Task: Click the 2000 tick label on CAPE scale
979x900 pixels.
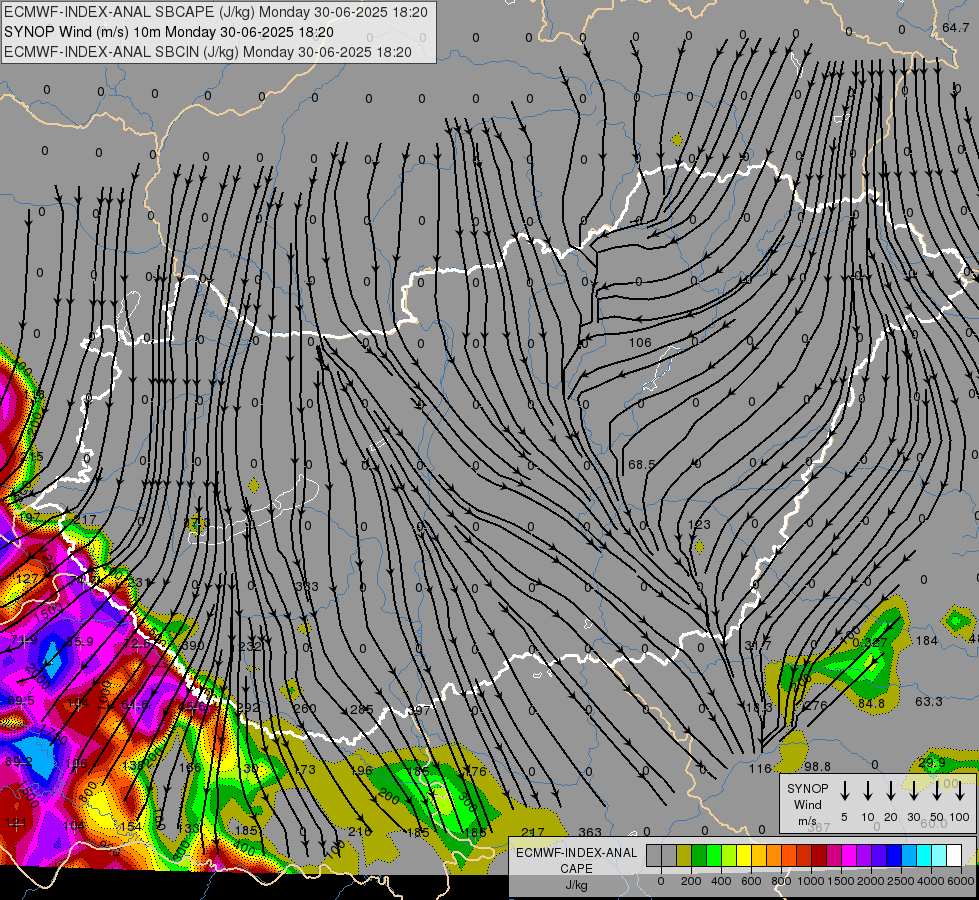Action: tap(871, 881)
